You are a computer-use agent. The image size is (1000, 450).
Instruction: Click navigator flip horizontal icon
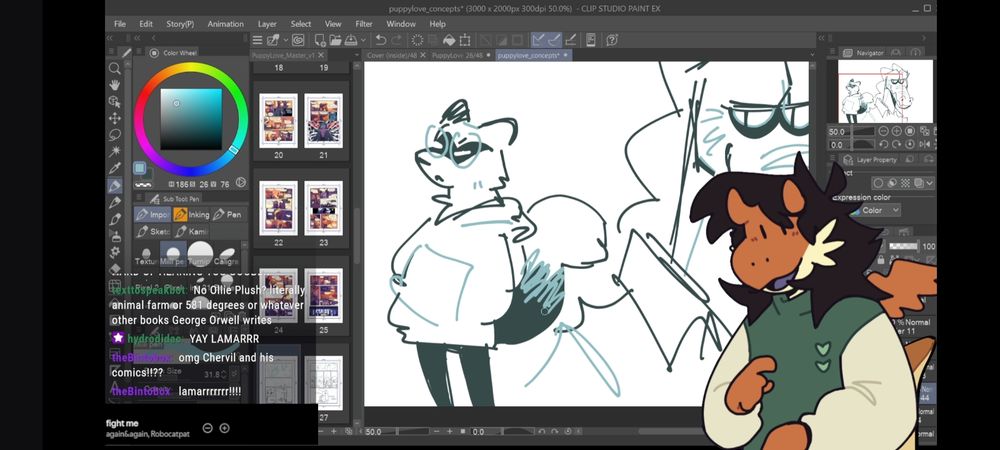(x=923, y=145)
